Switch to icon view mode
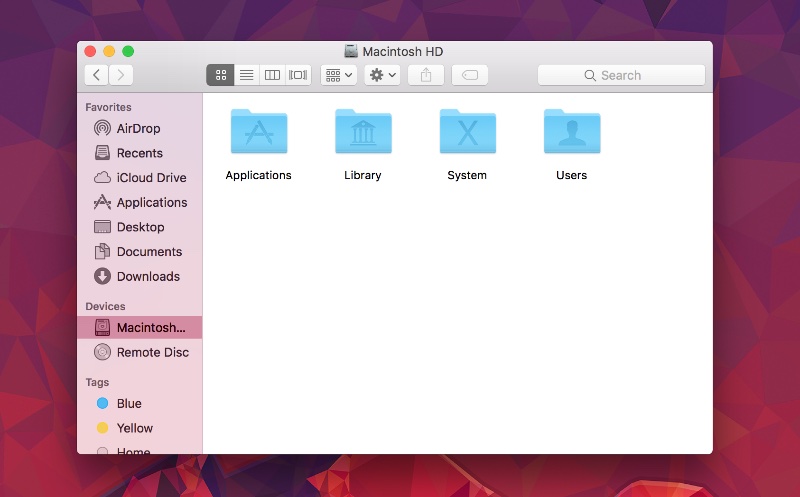 click(x=220, y=75)
